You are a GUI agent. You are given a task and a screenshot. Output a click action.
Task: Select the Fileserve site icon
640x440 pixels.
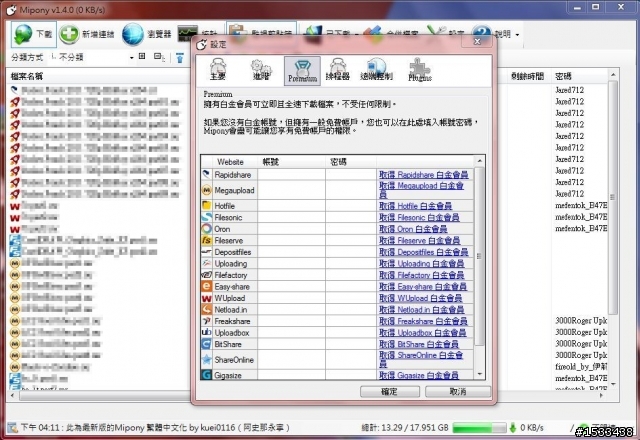(x=207, y=240)
